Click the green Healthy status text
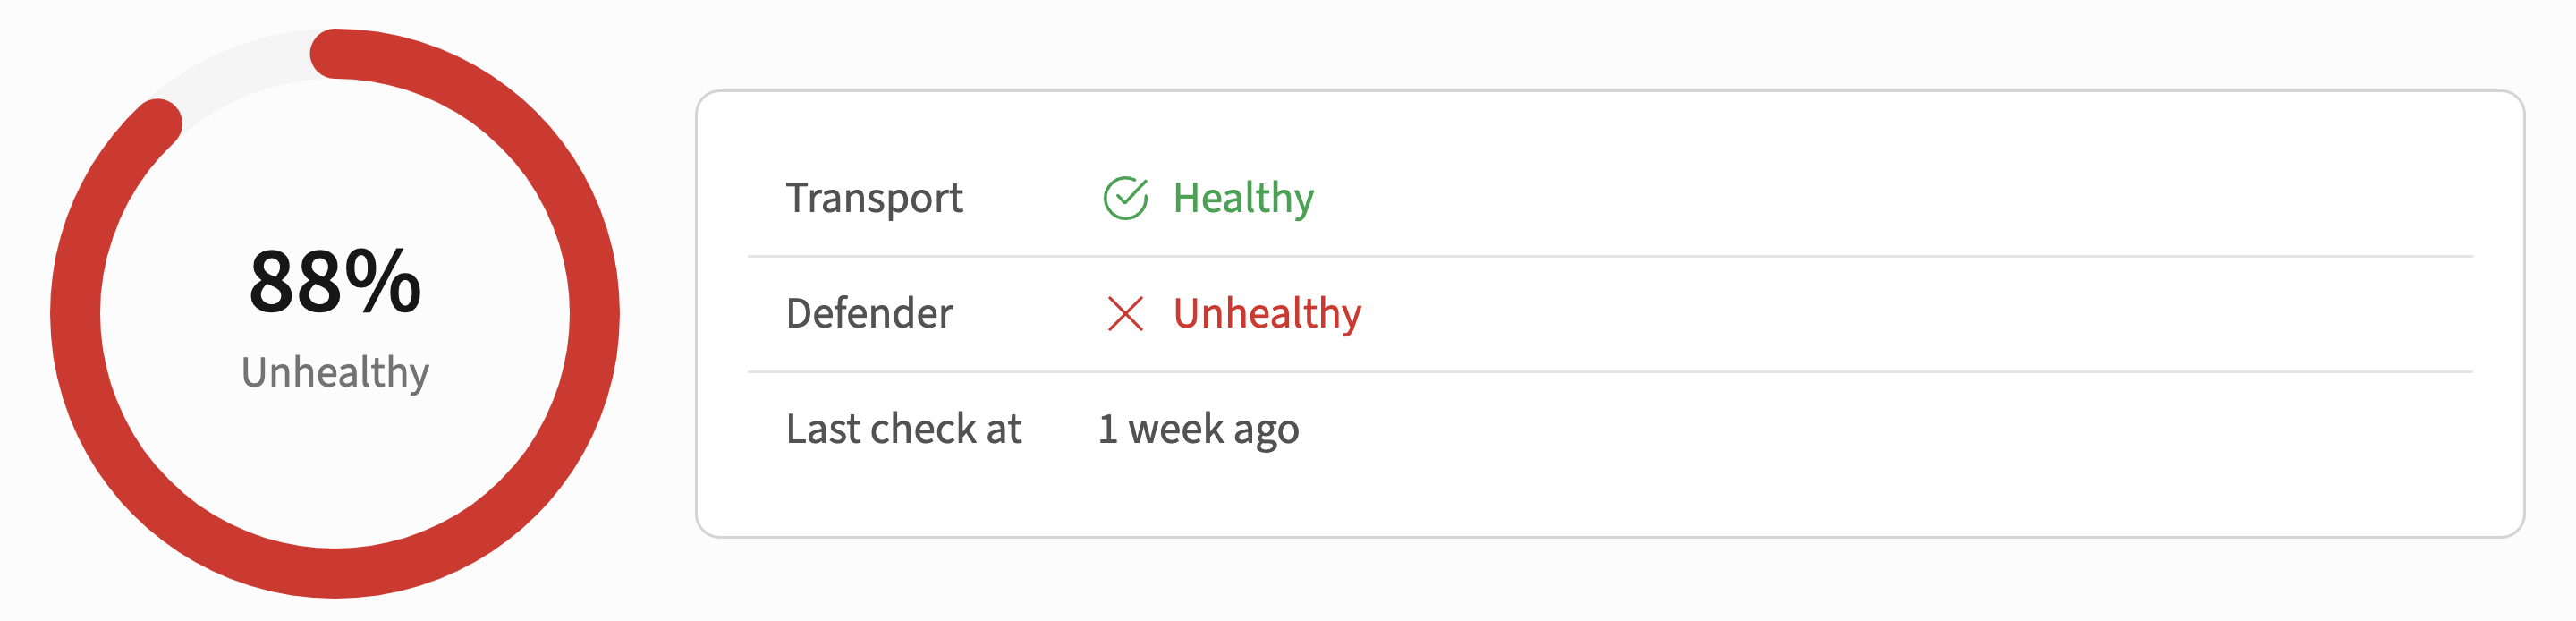 pyautogui.click(x=1243, y=198)
